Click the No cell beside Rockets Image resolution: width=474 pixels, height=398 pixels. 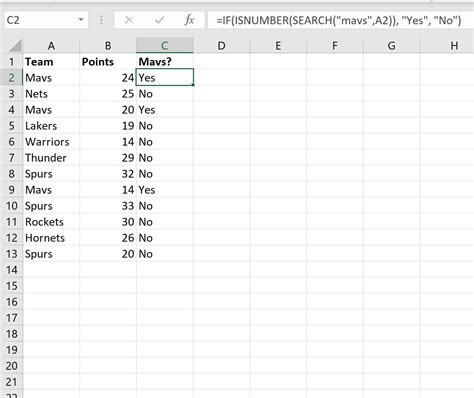(165, 222)
